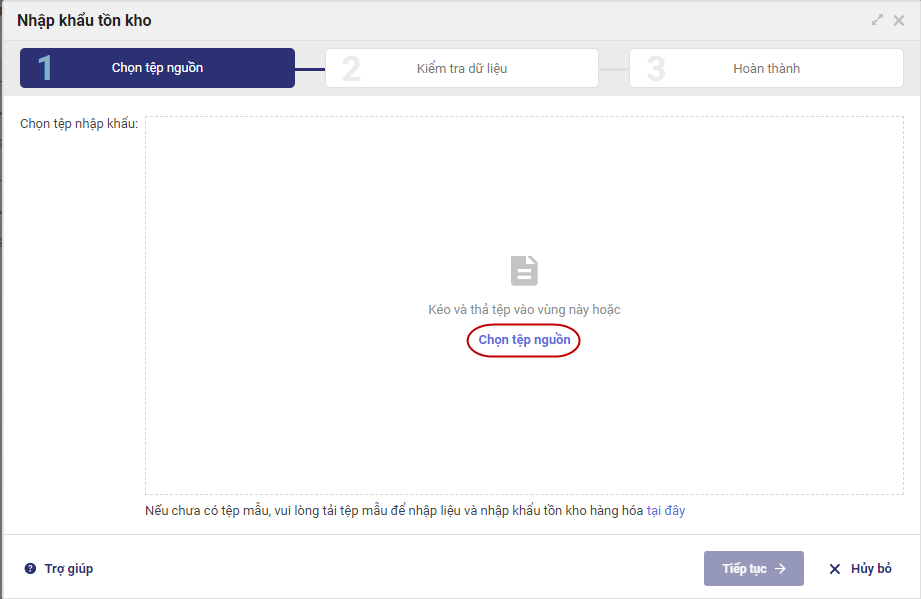Click the Chọn tệp nguồn link
The height and width of the screenshot is (599, 921).
coord(524,339)
